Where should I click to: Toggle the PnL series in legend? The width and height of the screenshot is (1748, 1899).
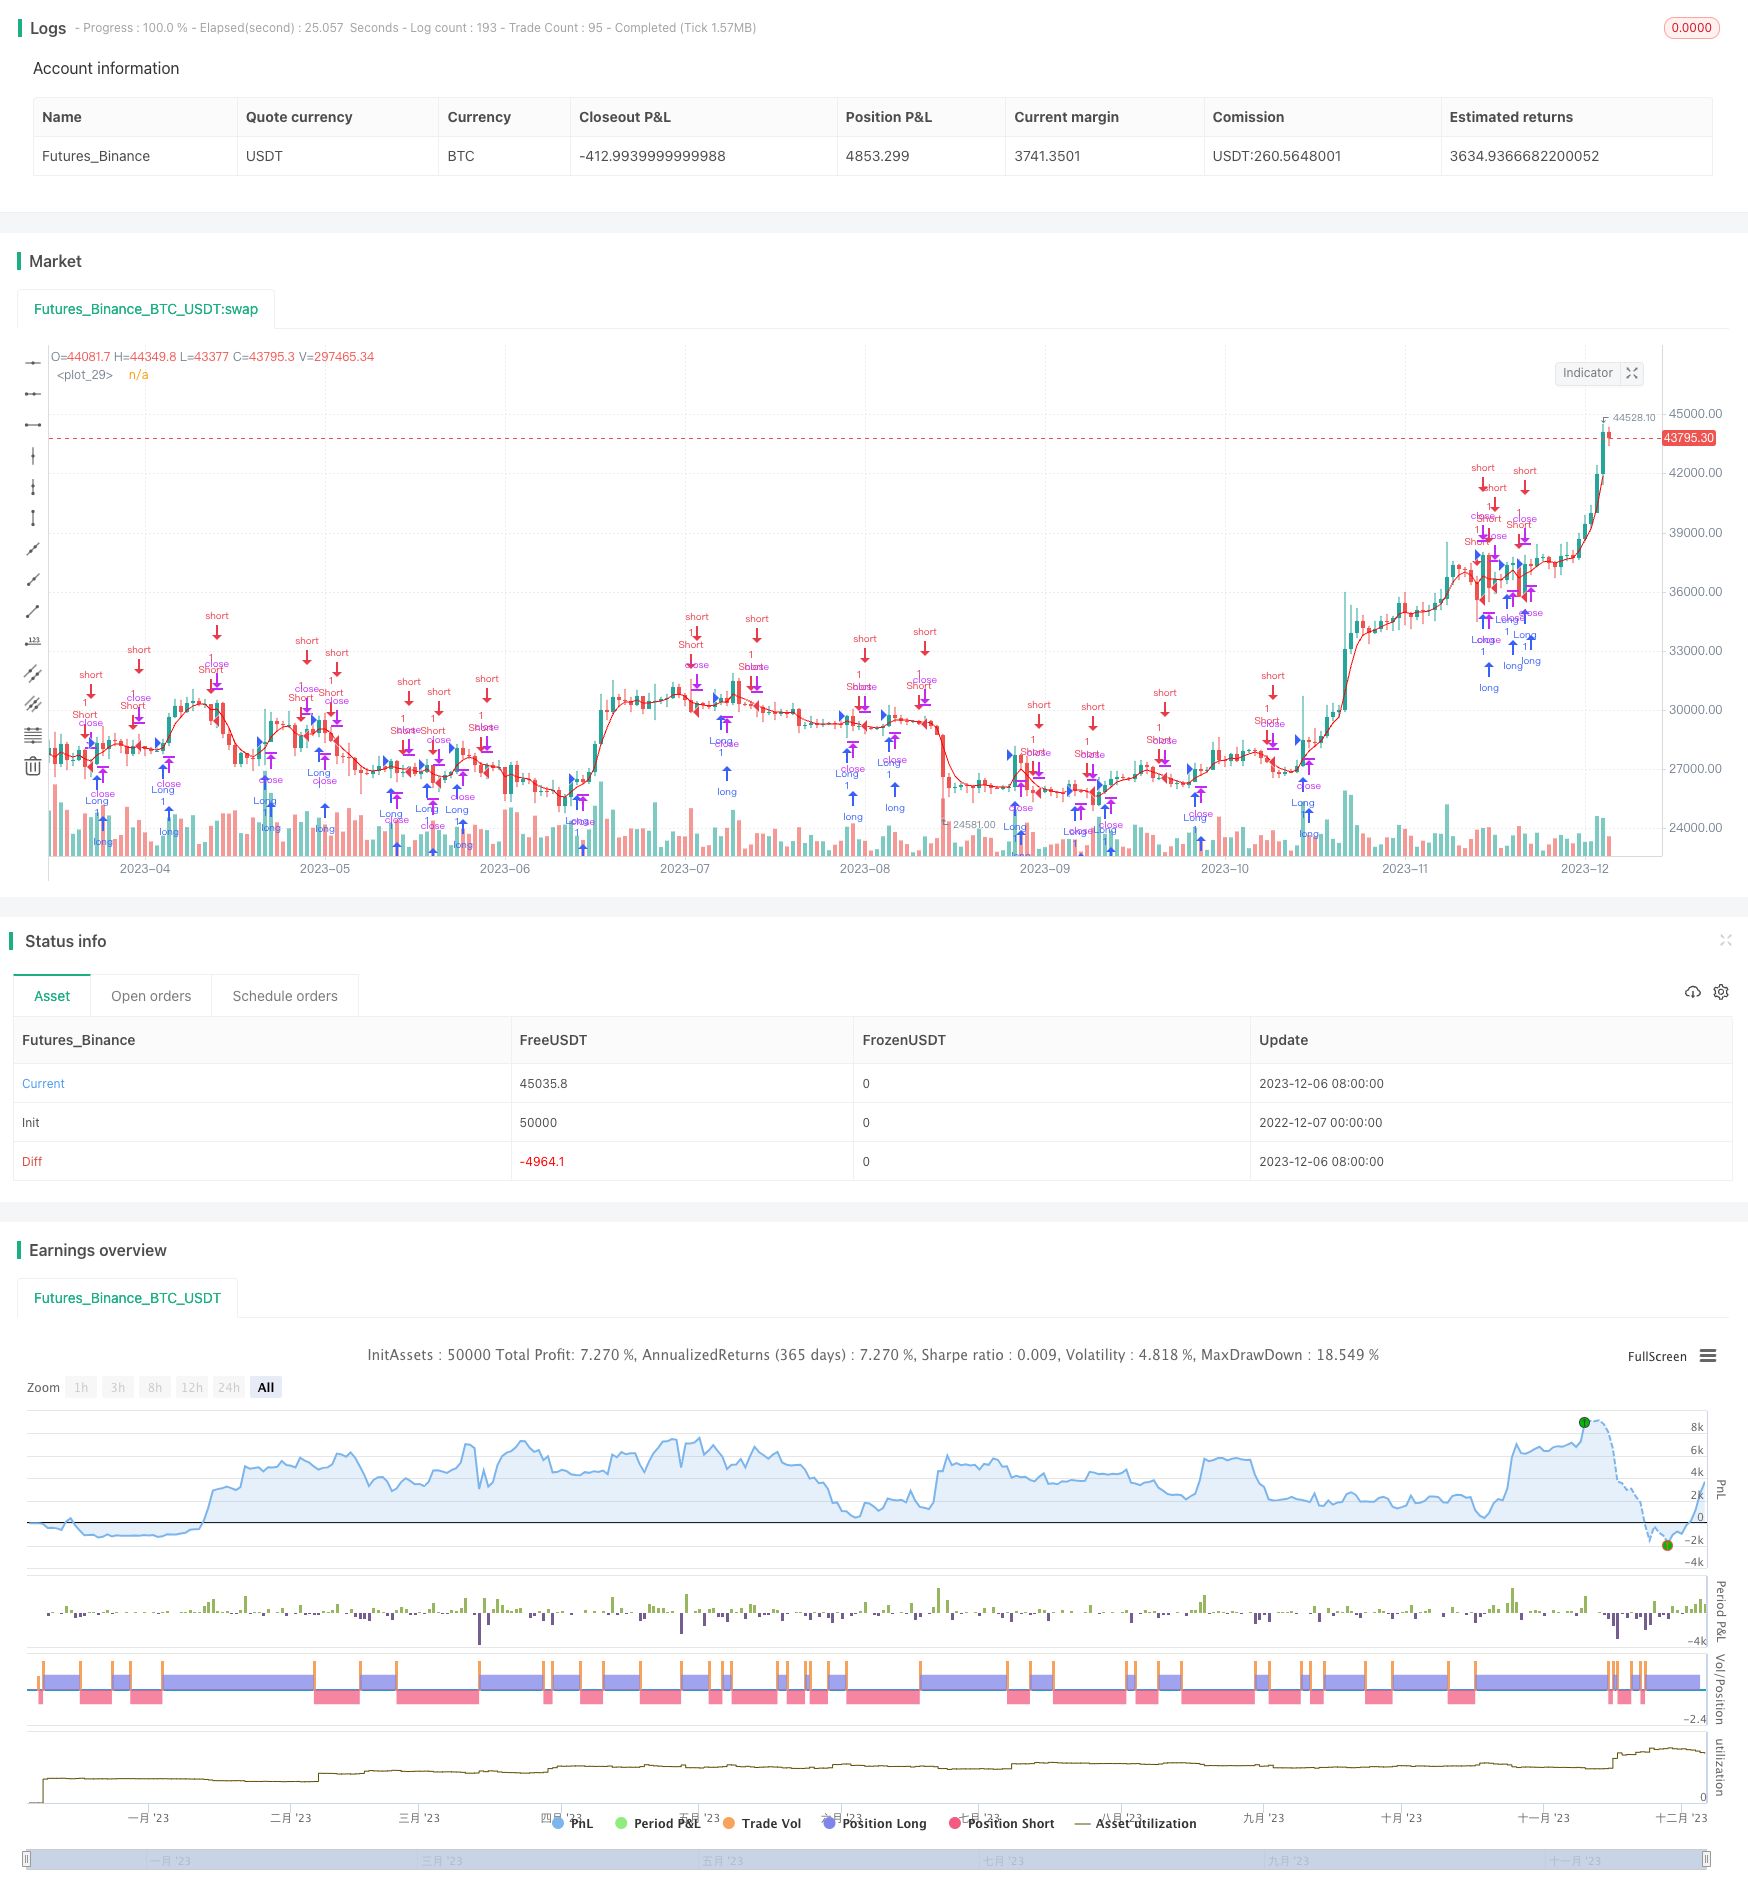coord(573,1823)
